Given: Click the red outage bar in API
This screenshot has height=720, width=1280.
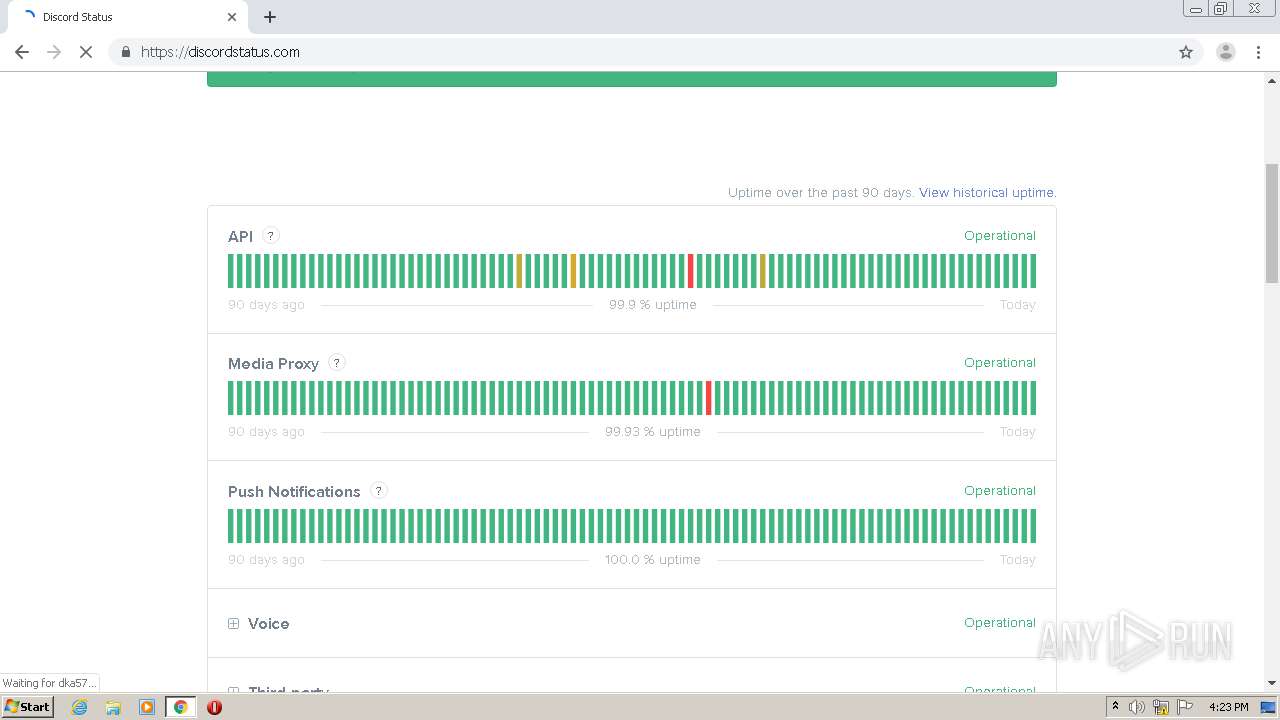Looking at the screenshot, I should pos(690,271).
